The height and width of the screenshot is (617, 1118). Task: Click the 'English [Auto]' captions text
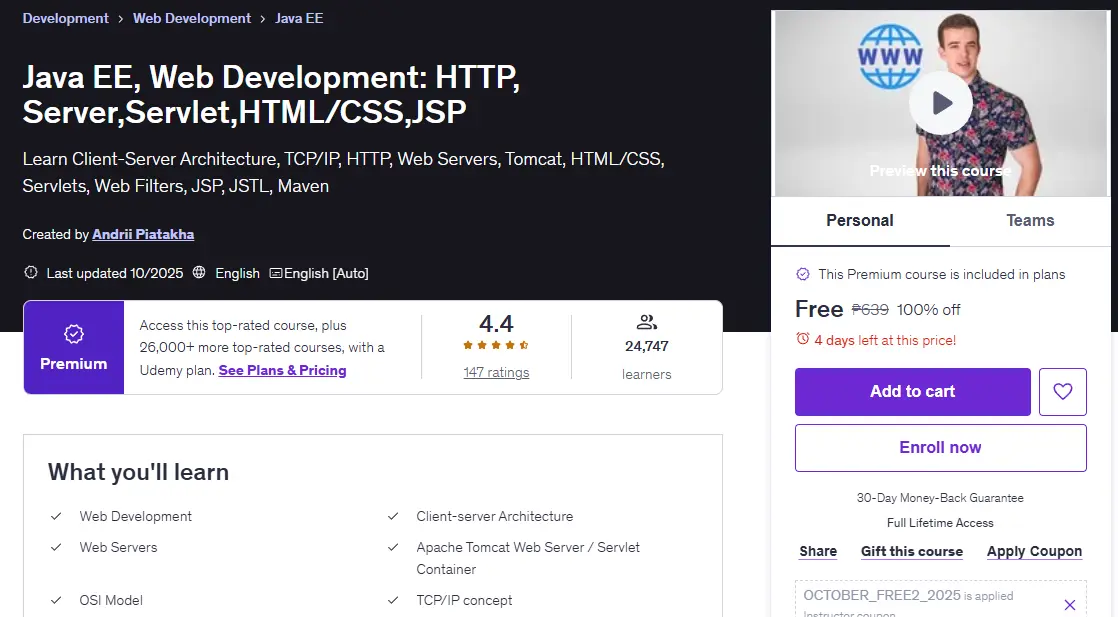tap(327, 273)
